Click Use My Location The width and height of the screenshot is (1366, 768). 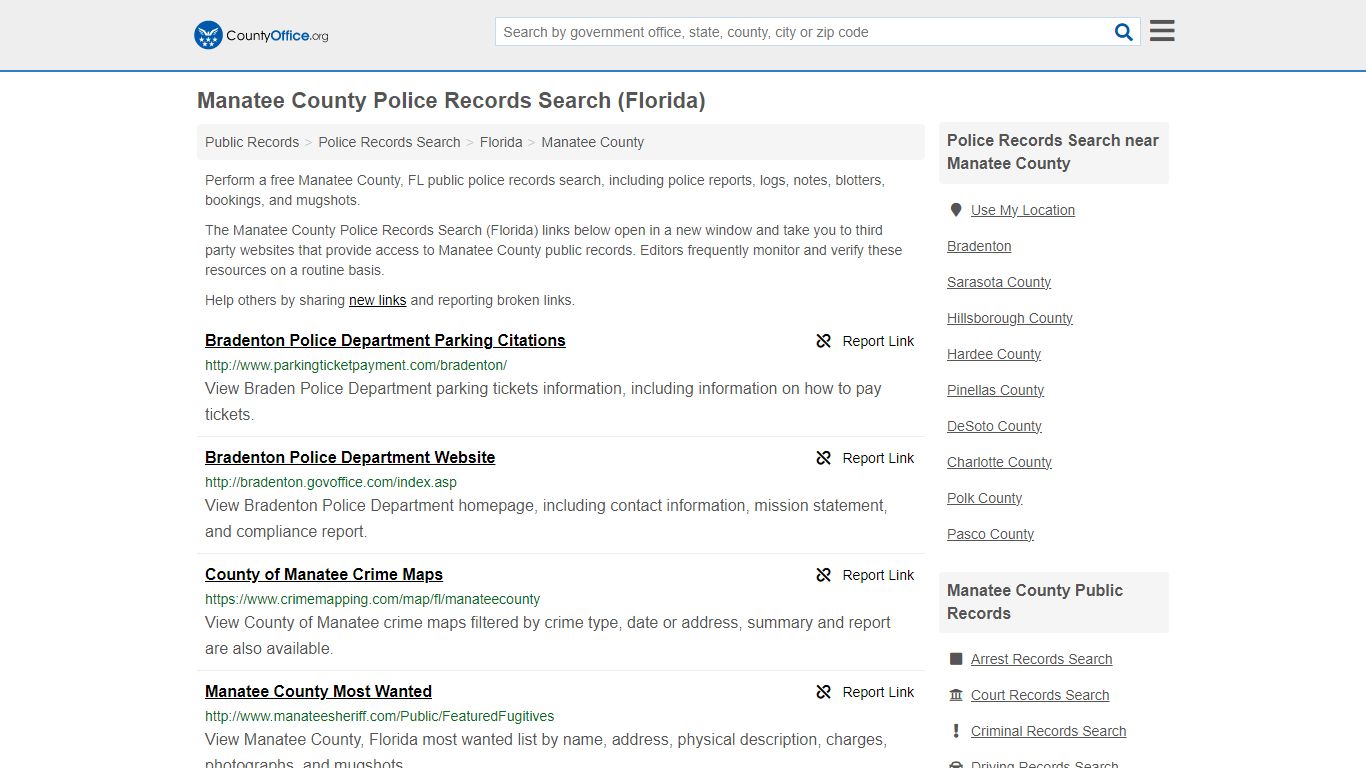pos(1023,210)
